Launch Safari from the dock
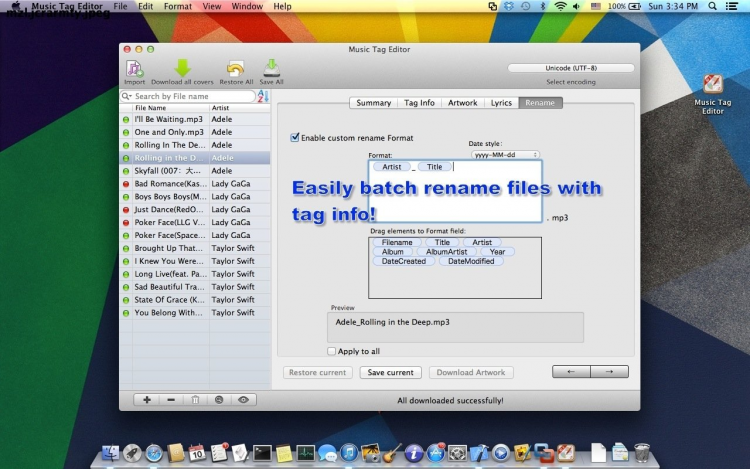Screen dimensions: 750x469 pyautogui.click(x=154, y=453)
